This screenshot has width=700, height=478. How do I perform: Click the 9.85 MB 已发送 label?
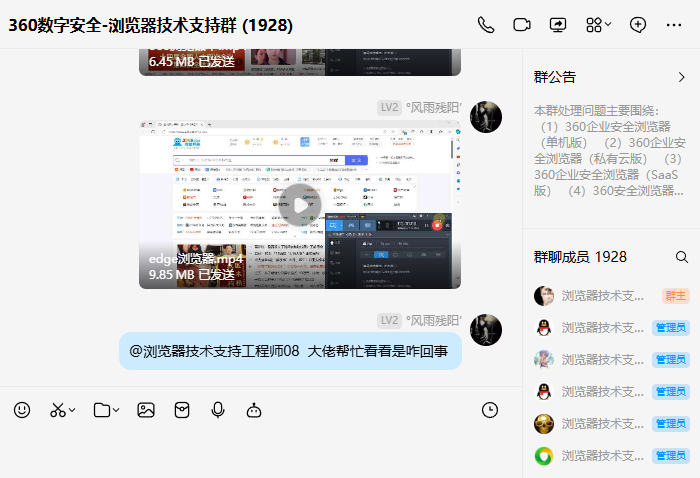pyautogui.click(x=192, y=274)
